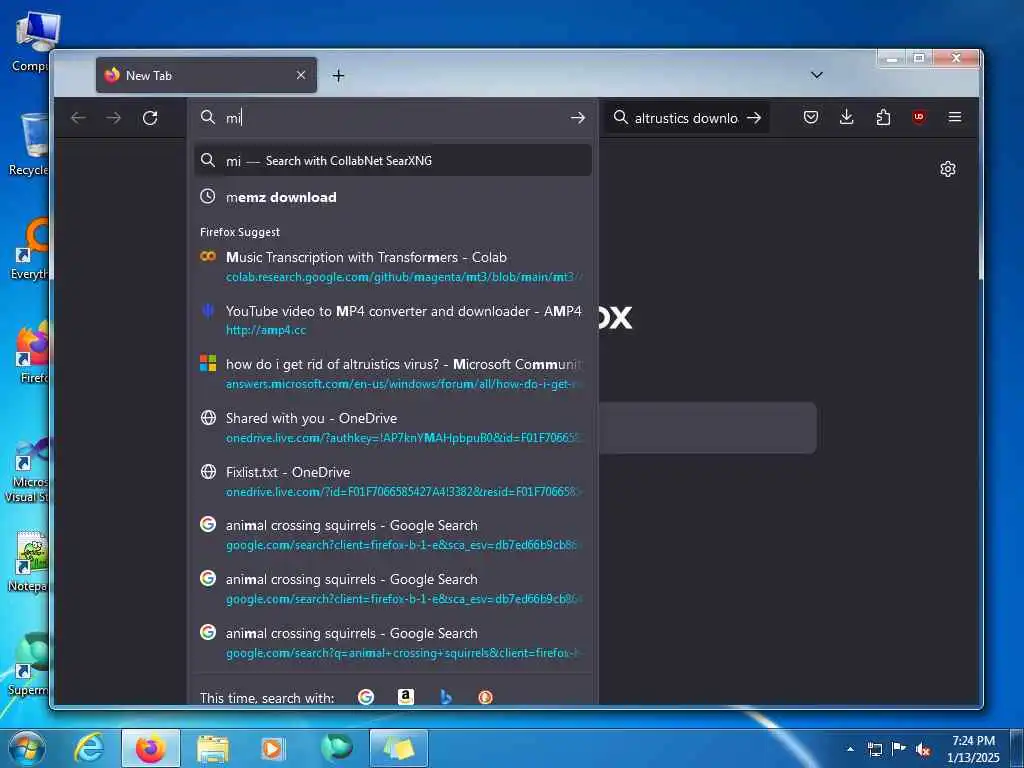Select 'mi — Search with CollabNet SearXNG'
Viewport: 1024px width, 768px height.
click(392, 160)
